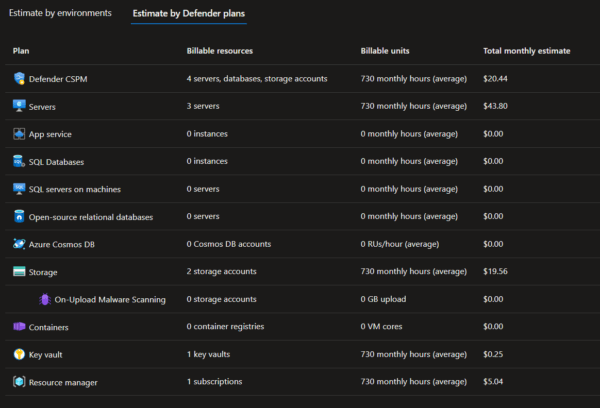Click '1 key vaults' cell

pos(209,354)
